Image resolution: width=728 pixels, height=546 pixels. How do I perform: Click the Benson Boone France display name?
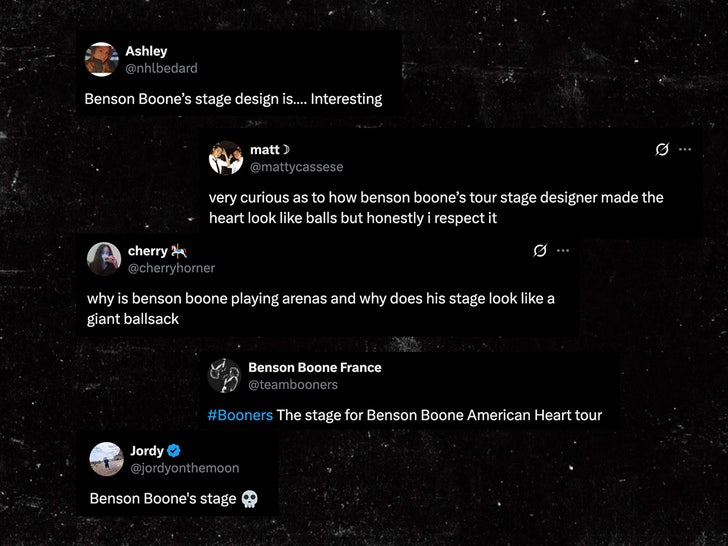click(314, 367)
